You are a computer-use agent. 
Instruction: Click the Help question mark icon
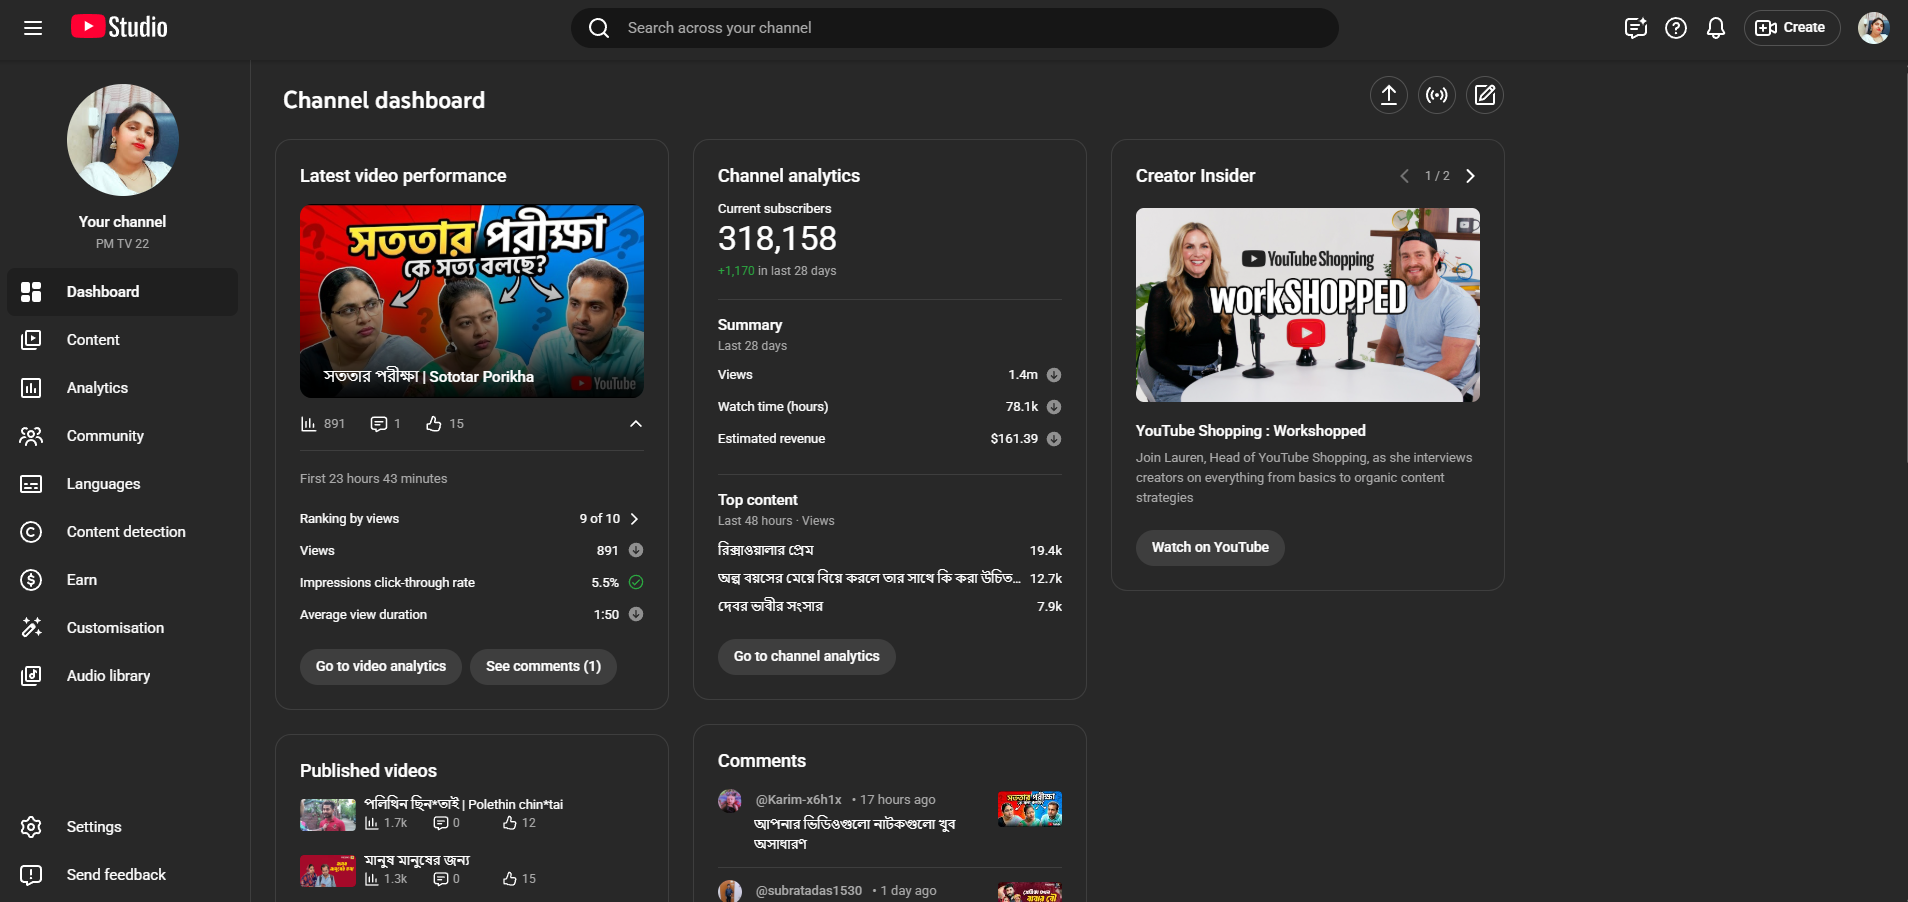pyautogui.click(x=1676, y=28)
